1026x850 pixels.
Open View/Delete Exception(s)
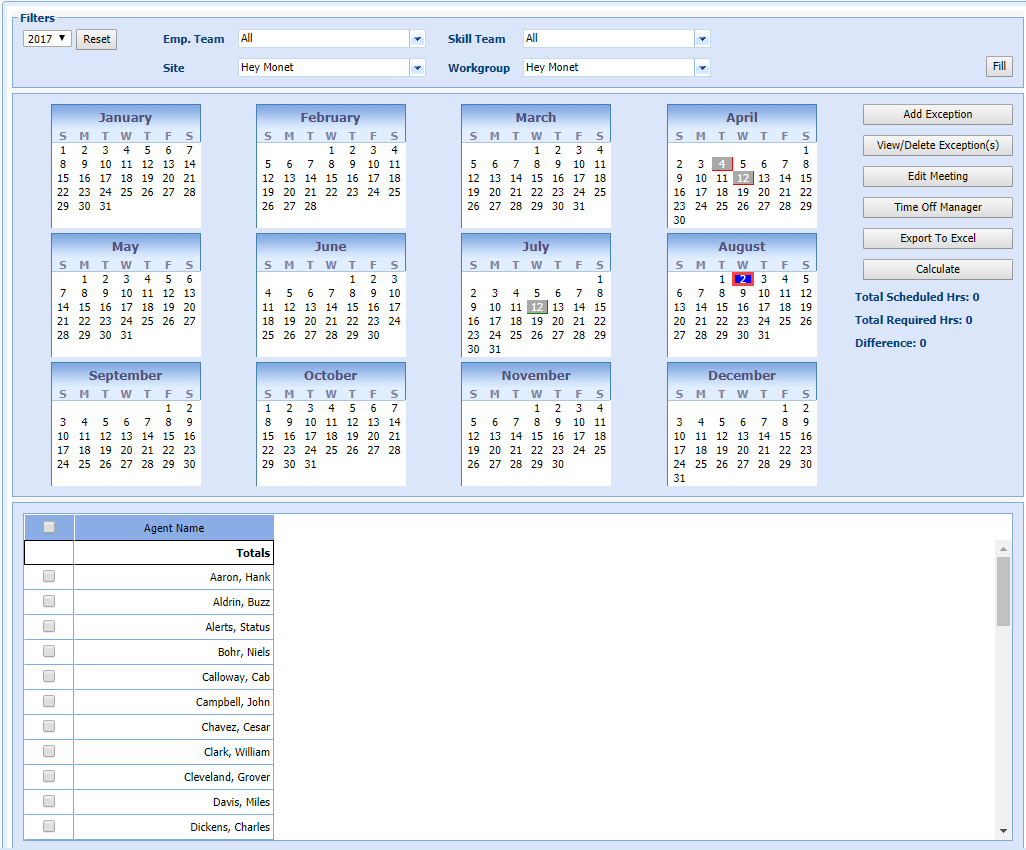click(937, 146)
